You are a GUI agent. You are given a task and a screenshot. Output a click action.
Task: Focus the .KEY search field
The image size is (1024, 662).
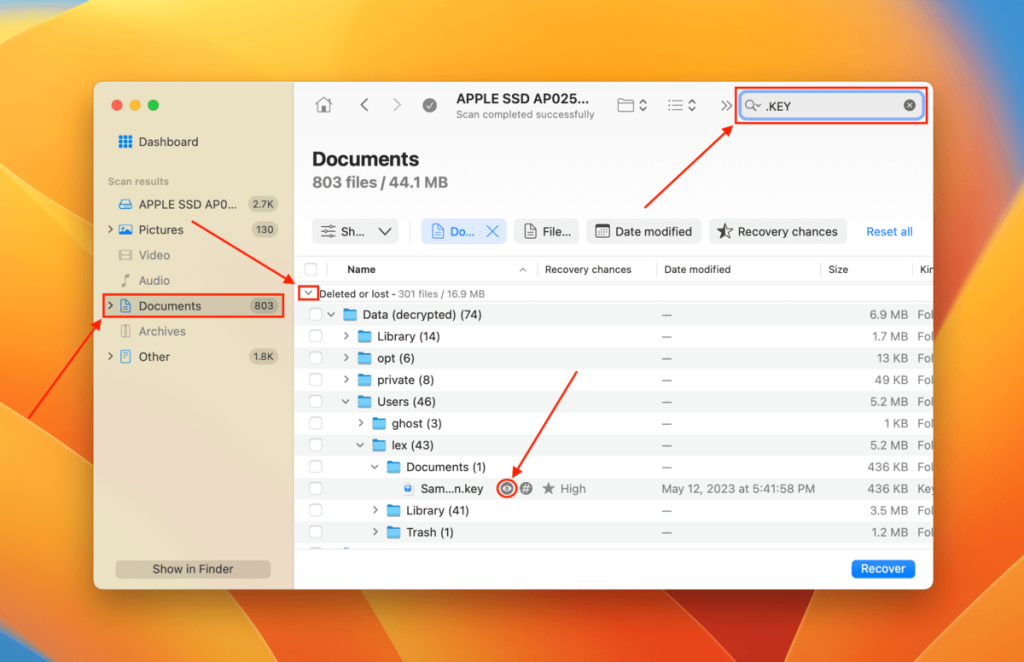tap(831, 105)
